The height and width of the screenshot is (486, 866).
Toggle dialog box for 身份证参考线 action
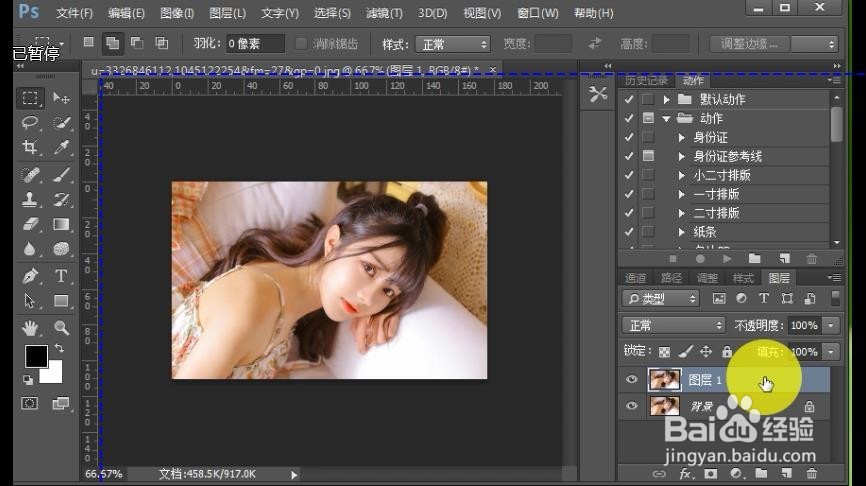click(x=648, y=156)
